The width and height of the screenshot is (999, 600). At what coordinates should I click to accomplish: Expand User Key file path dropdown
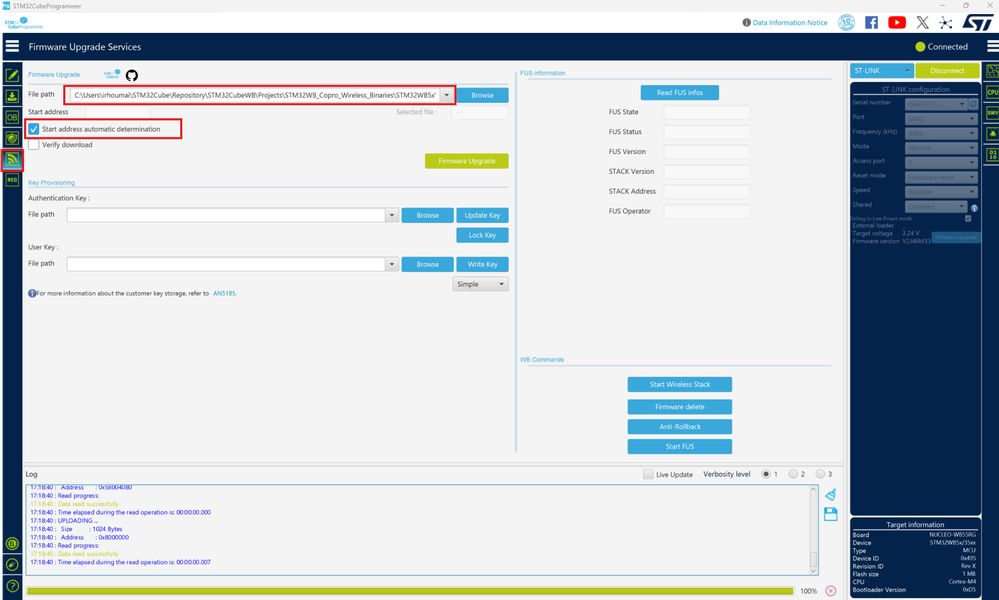(x=392, y=264)
